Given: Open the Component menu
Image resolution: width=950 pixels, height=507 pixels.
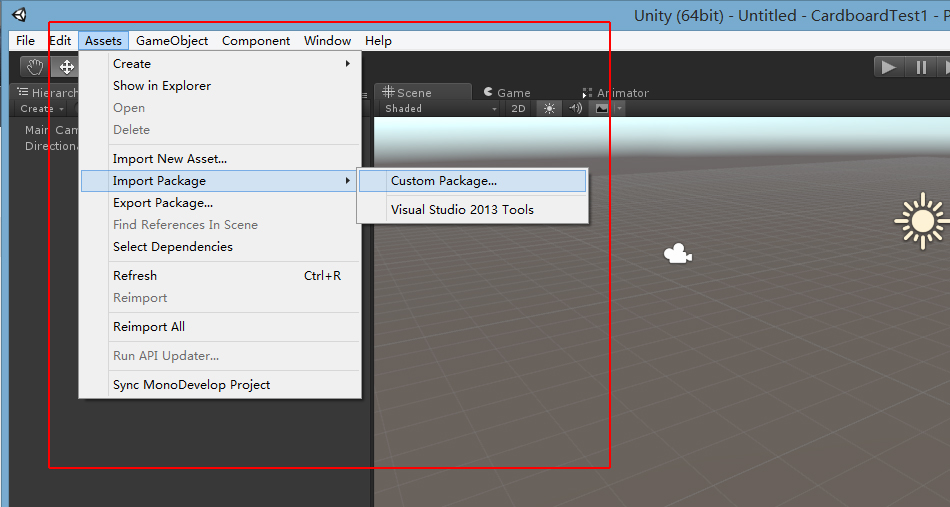Looking at the screenshot, I should [256, 41].
